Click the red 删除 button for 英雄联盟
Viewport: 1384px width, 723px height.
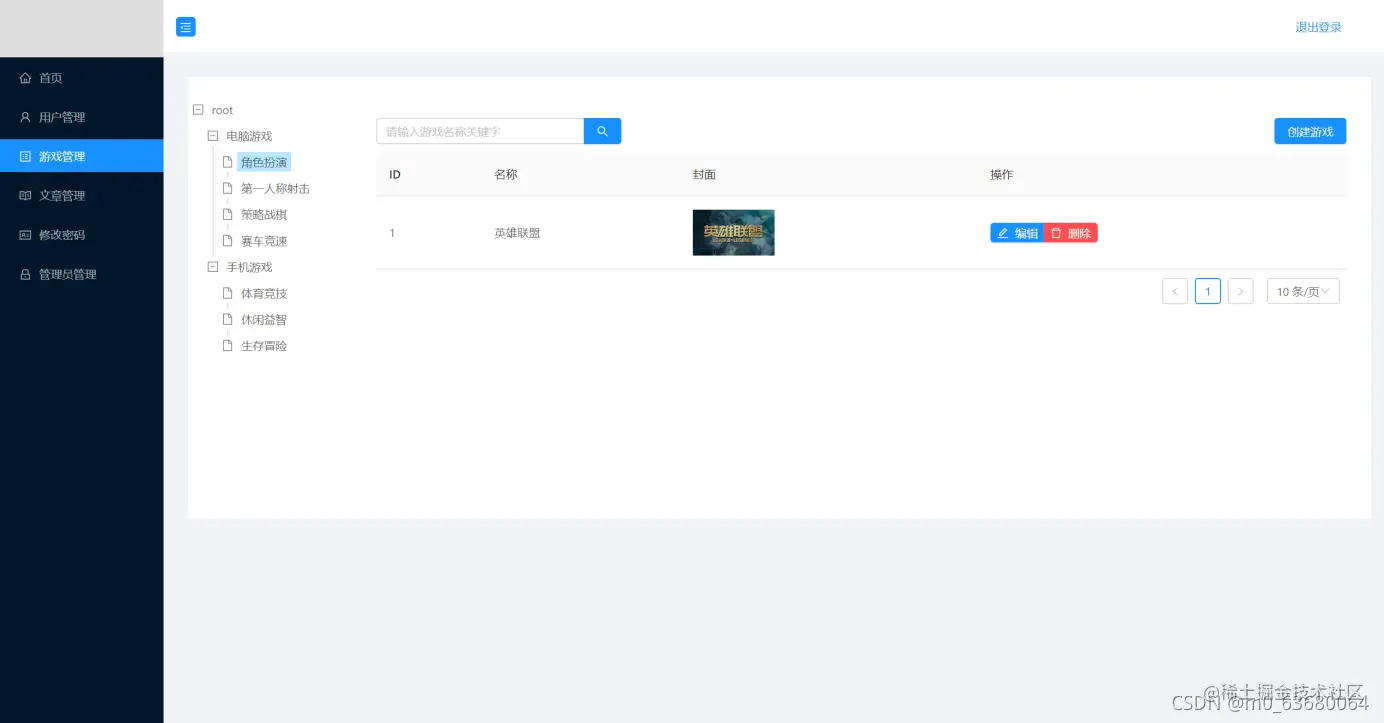pyautogui.click(x=1072, y=232)
